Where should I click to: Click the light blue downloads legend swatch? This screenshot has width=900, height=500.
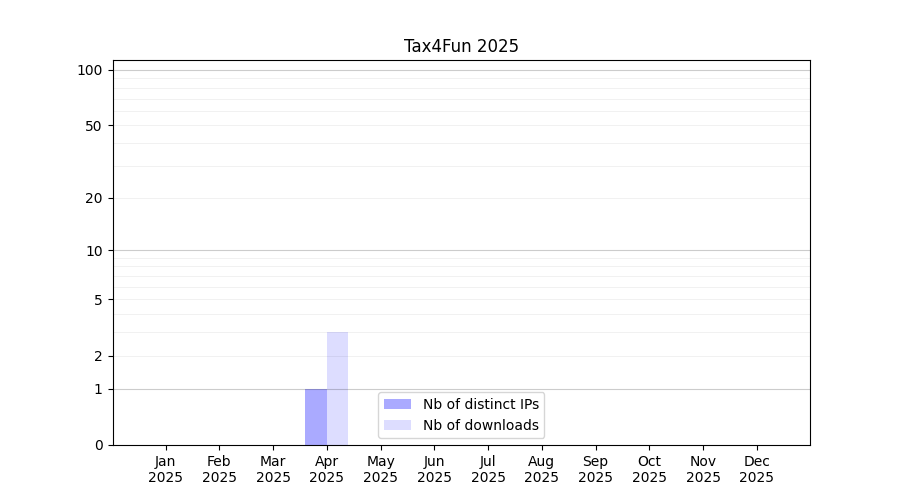(x=397, y=425)
